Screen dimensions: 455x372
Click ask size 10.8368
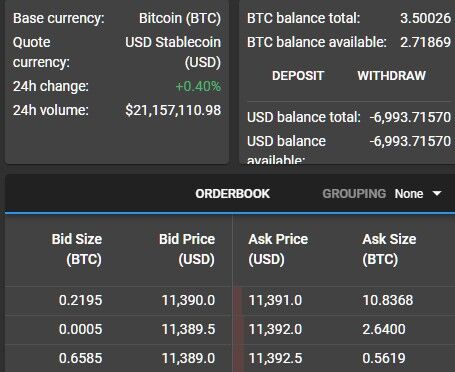pos(388,300)
